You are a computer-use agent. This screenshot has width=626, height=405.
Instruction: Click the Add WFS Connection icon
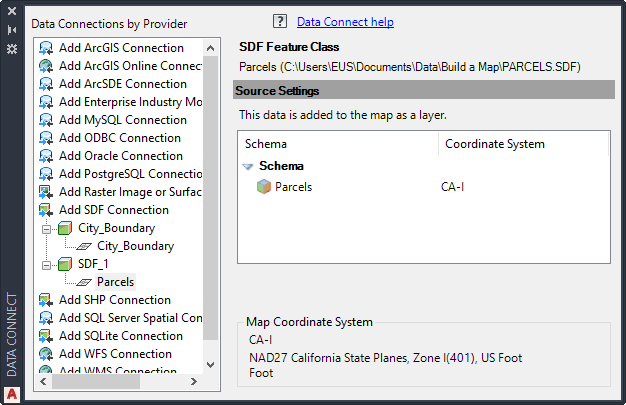46,354
